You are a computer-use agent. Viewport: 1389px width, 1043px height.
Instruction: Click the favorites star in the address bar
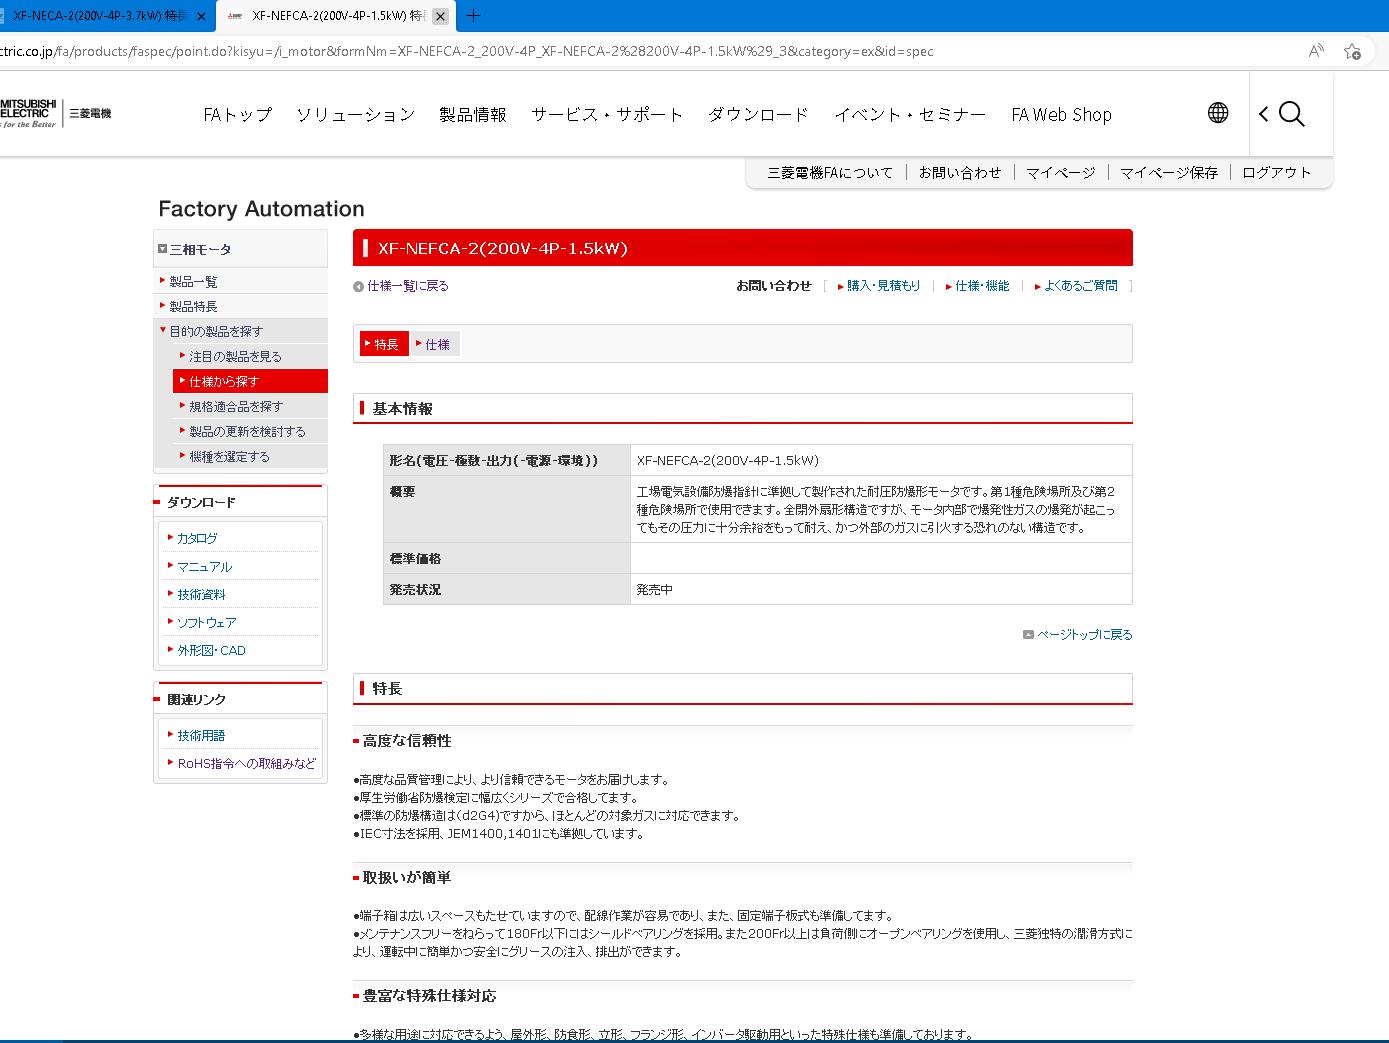[1354, 51]
